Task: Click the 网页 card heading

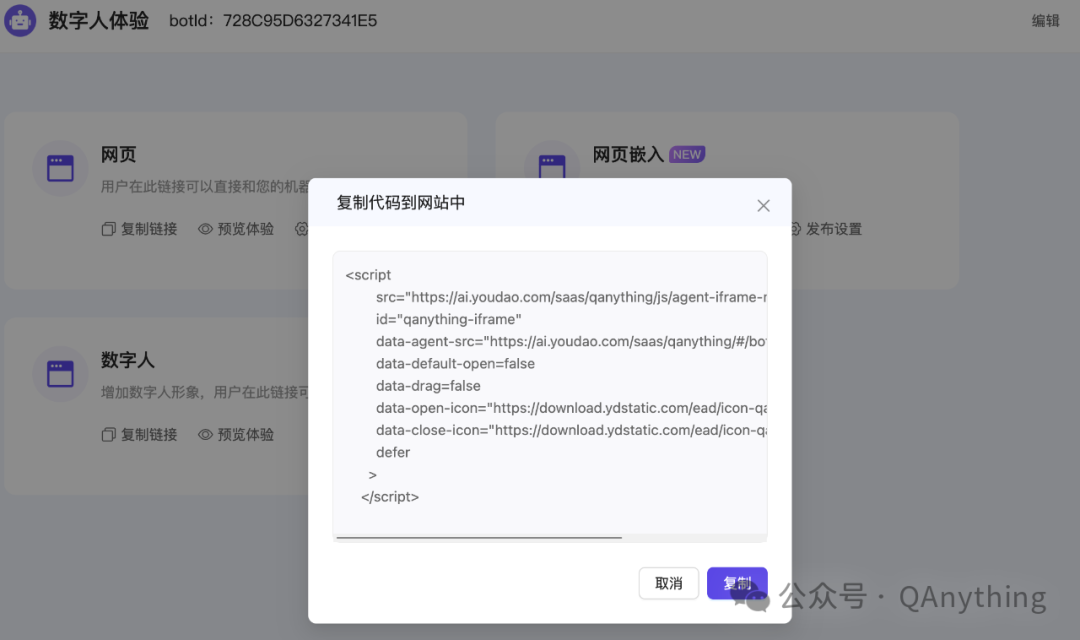Action: (118, 154)
